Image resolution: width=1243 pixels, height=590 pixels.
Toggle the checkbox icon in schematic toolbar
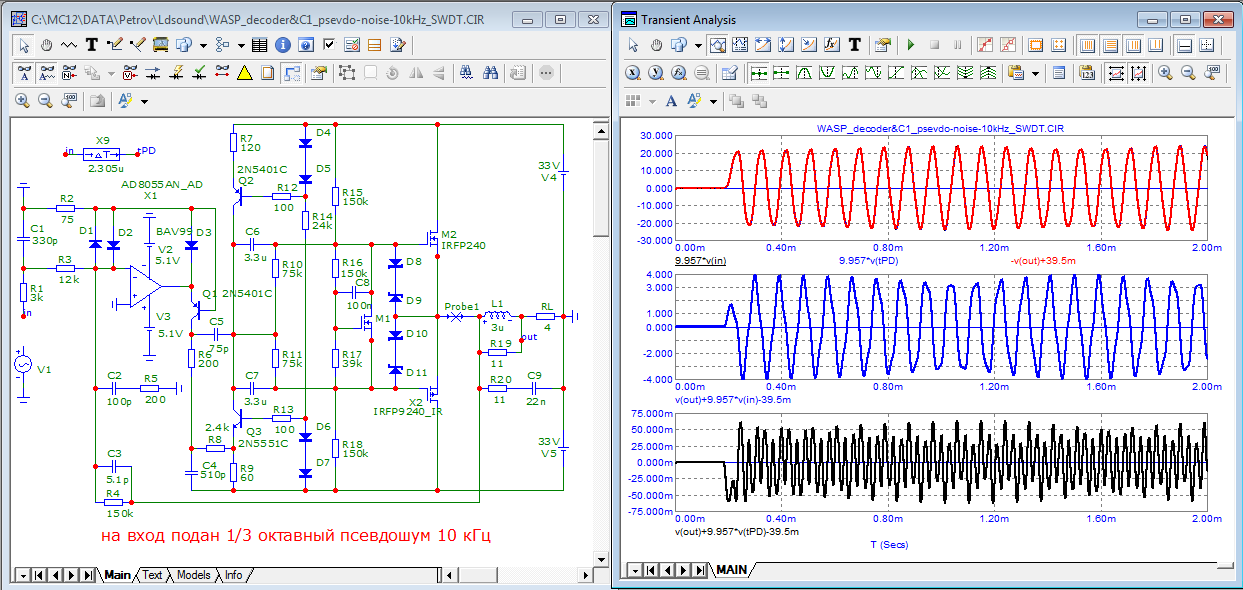click(x=329, y=44)
